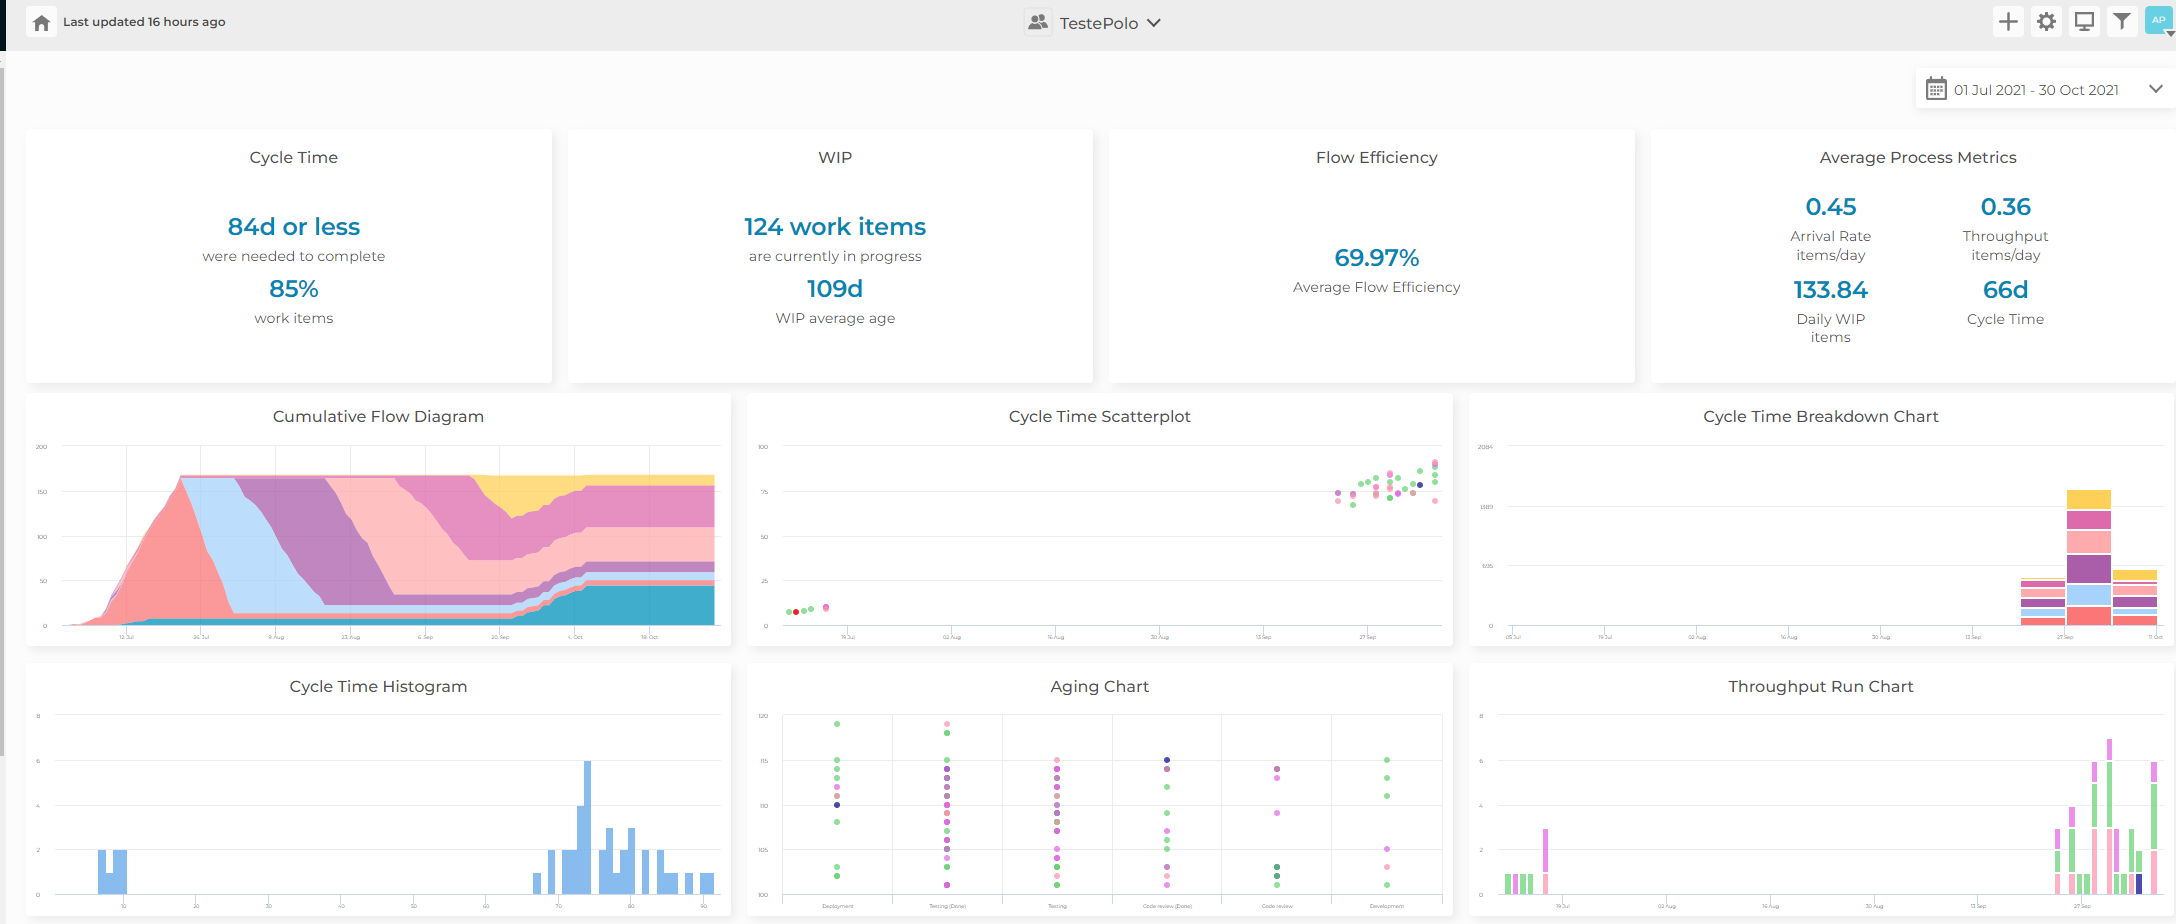
Task: Click the plus icon to add widget
Action: pyautogui.click(x=2007, y=22)
